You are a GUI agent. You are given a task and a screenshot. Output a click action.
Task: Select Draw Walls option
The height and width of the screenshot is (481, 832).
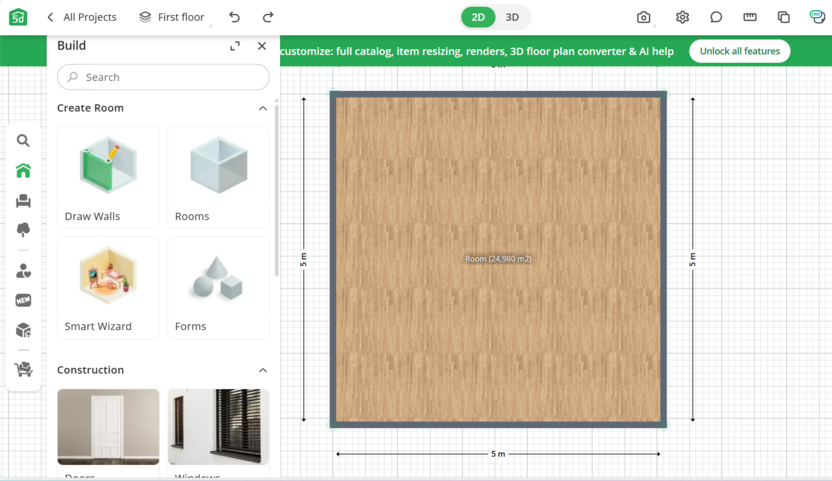pos(108,178)
